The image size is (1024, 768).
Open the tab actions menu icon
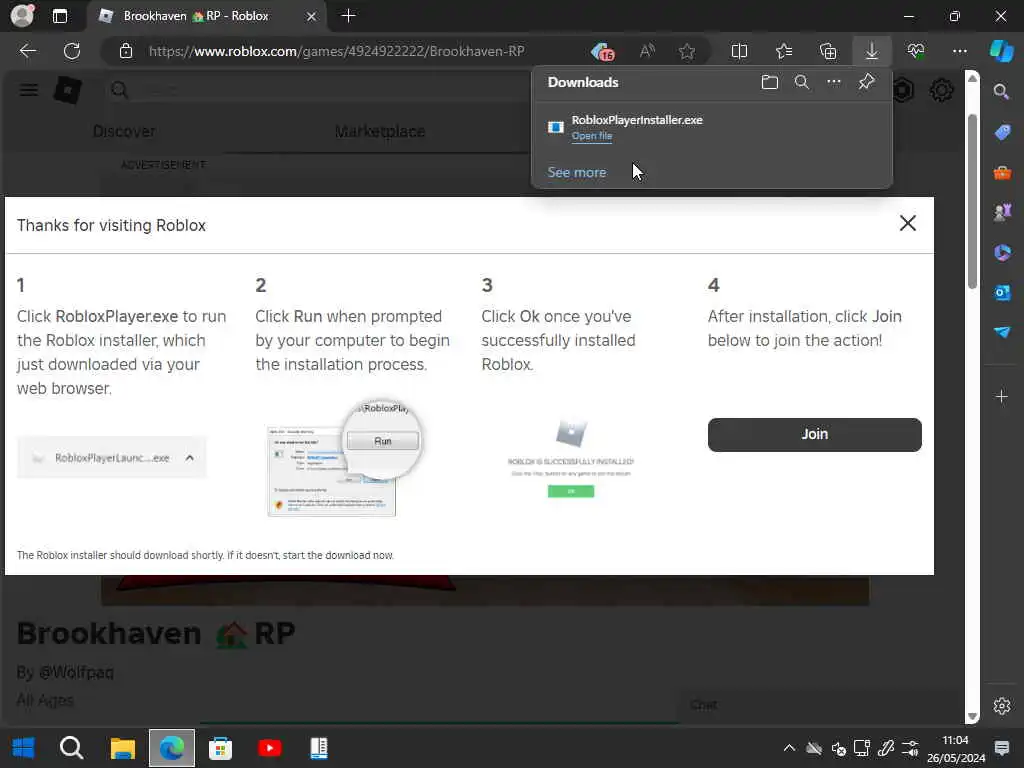(59, 16)
